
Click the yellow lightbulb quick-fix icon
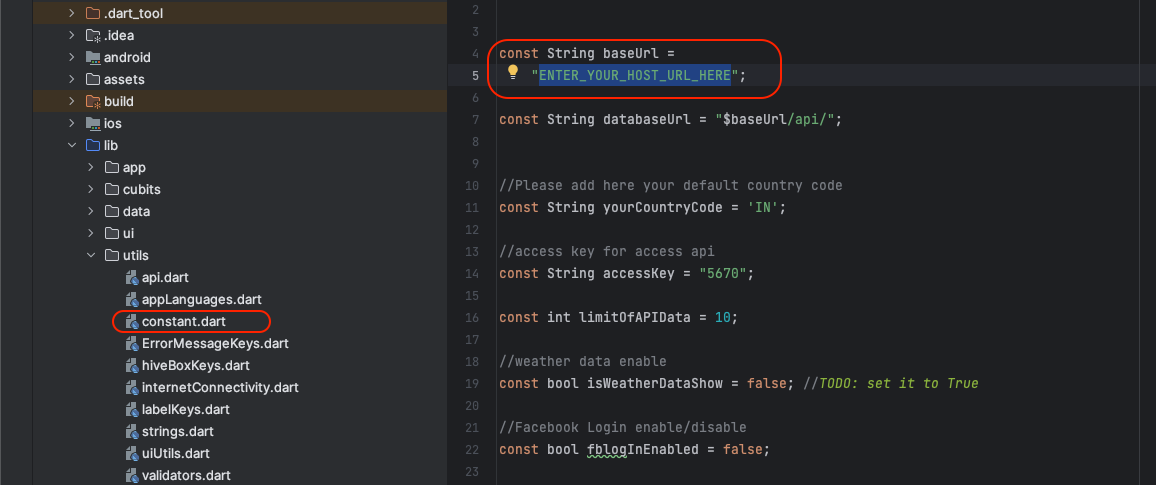coord(513,73)
